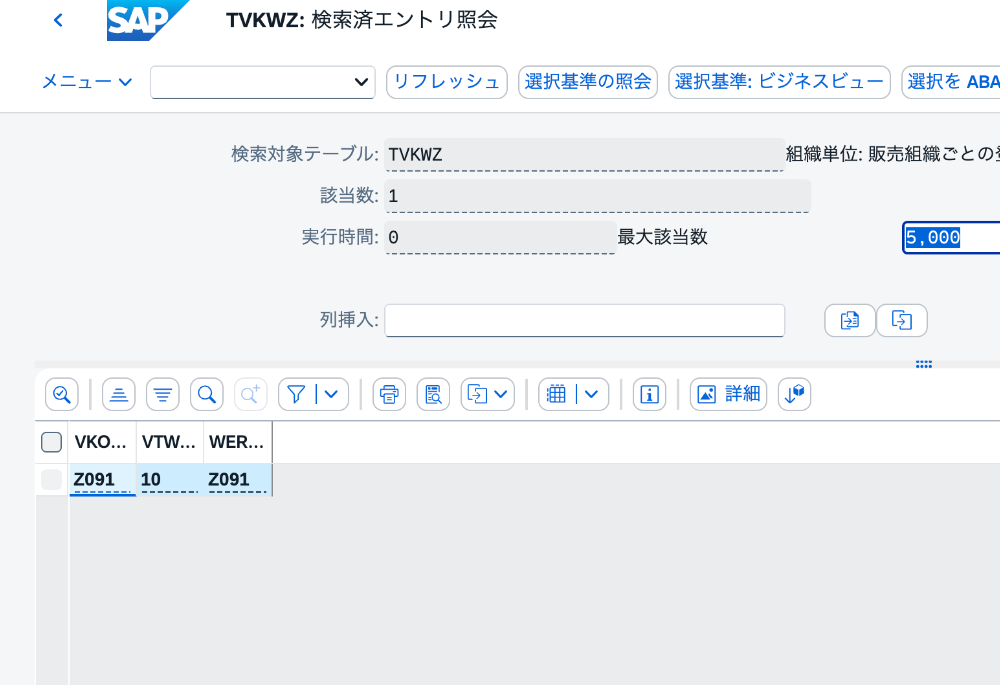Sort ascending with the toolbar icon

119,394
